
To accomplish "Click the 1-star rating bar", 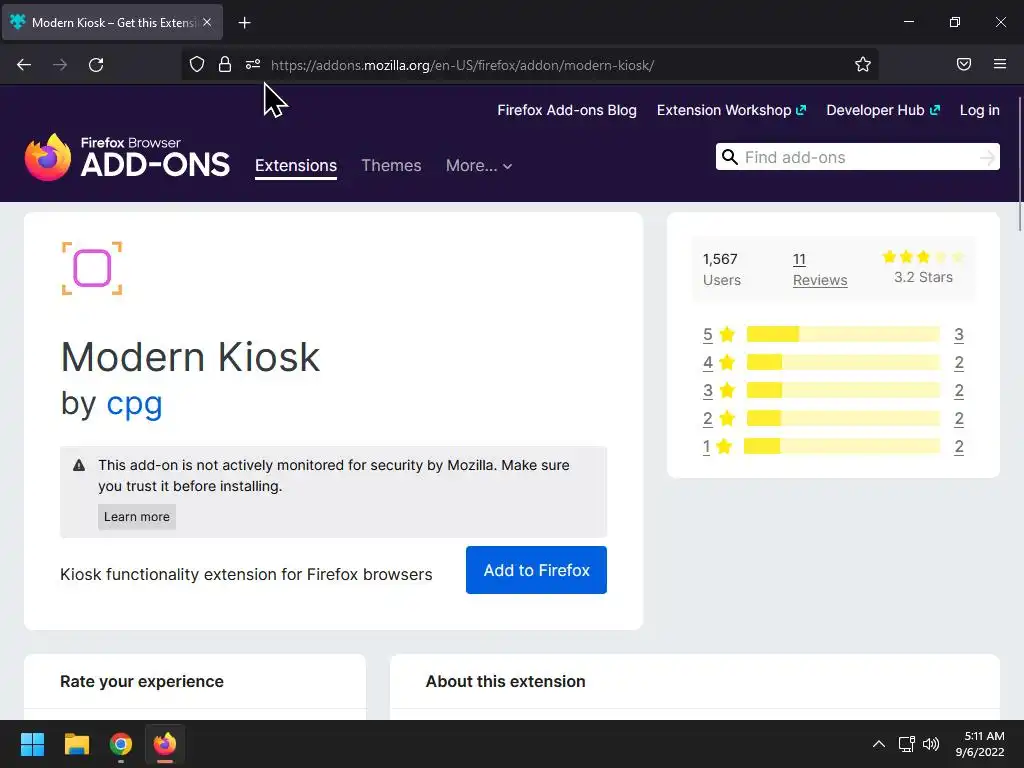I will [x=842, y=447].
